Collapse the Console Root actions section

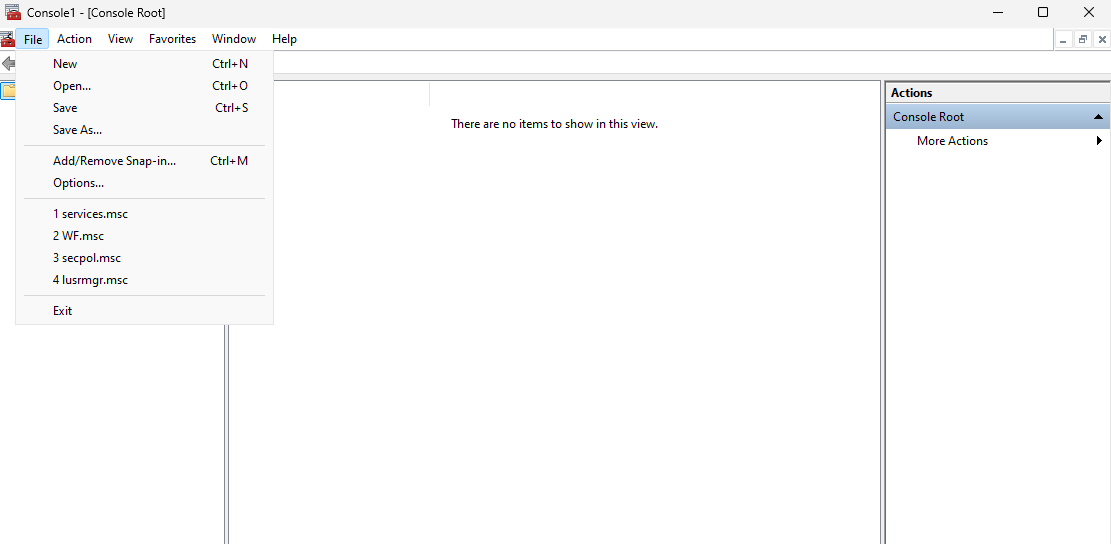1099,117
